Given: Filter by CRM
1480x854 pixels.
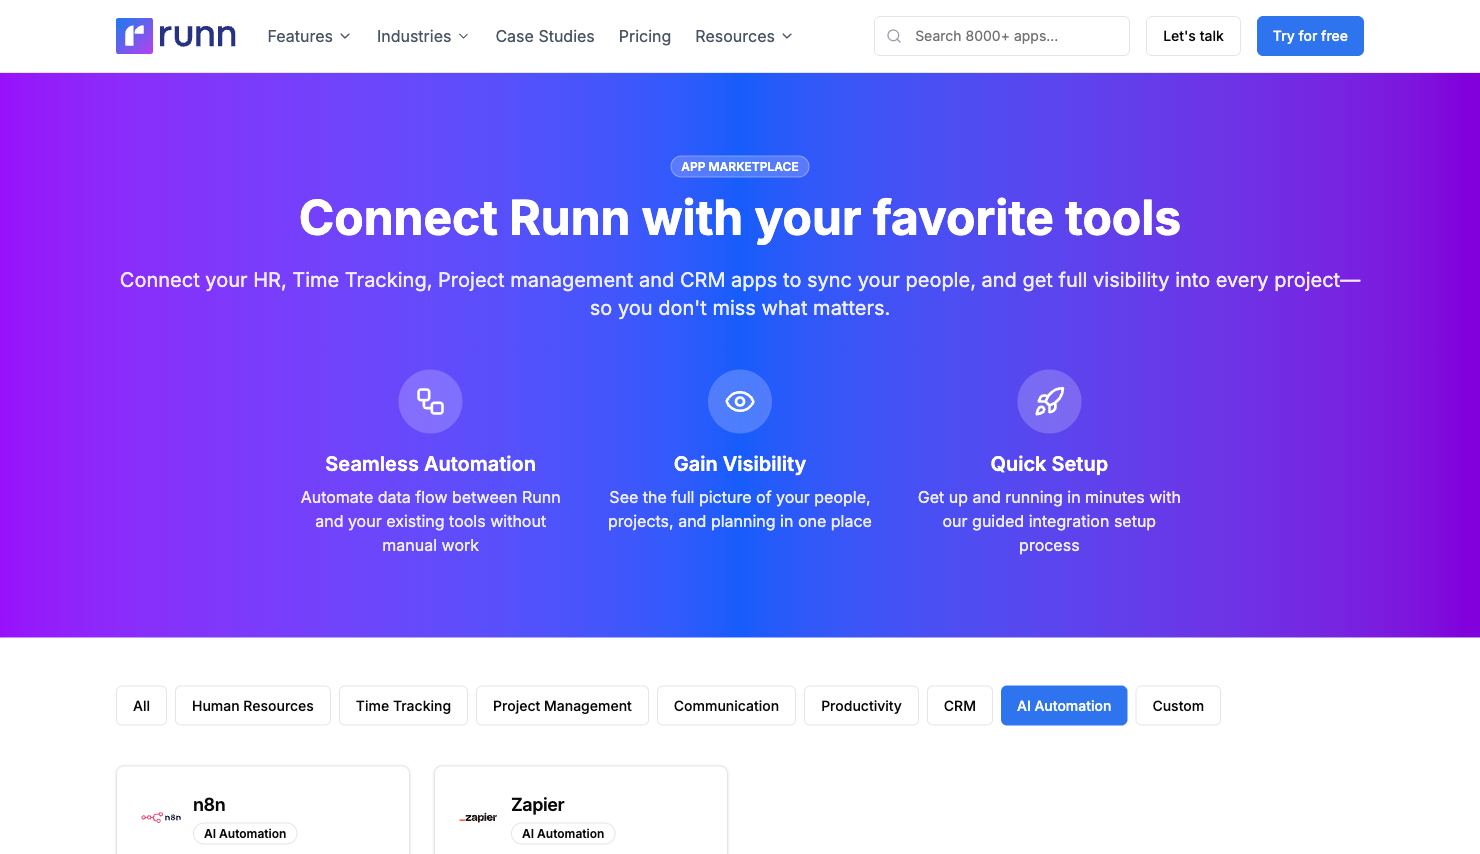Looking at the screenshot, I should coord(960,706).
